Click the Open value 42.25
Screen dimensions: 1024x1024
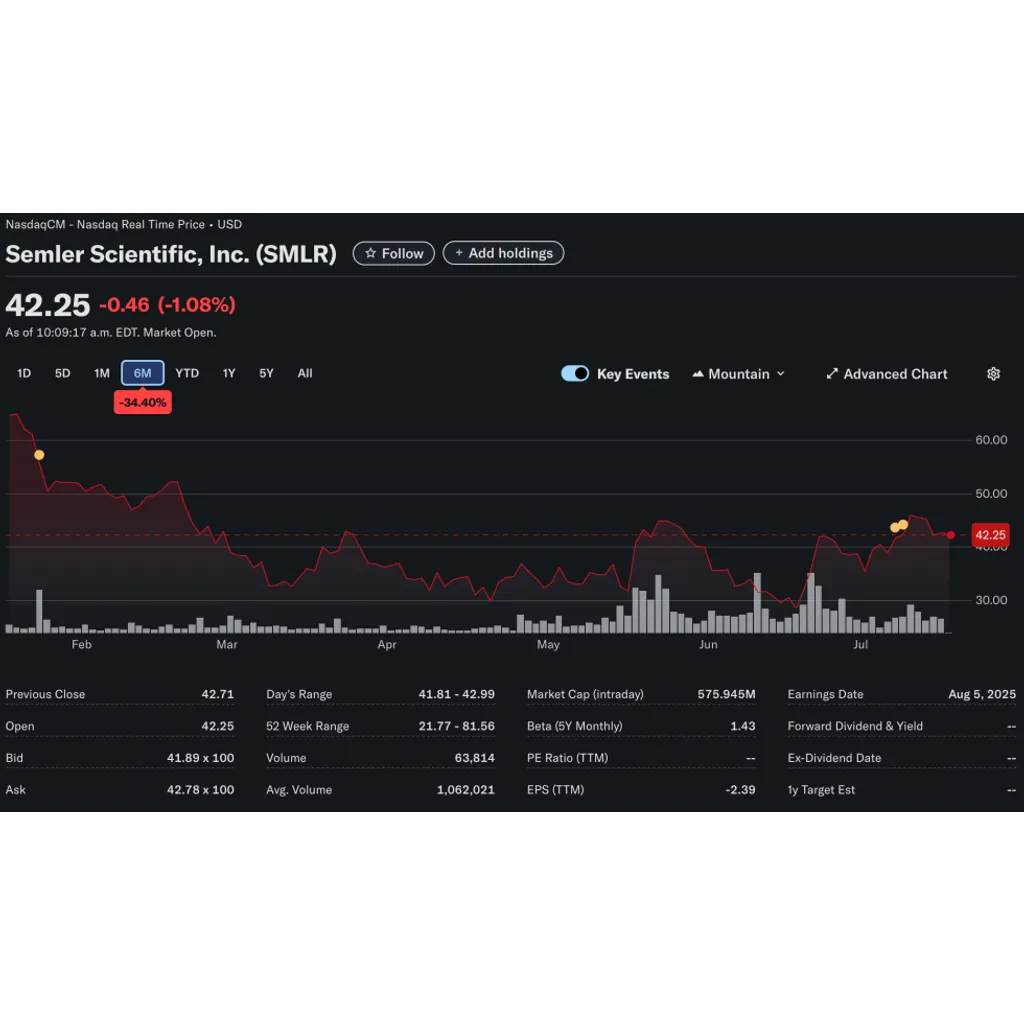point(217,726)
